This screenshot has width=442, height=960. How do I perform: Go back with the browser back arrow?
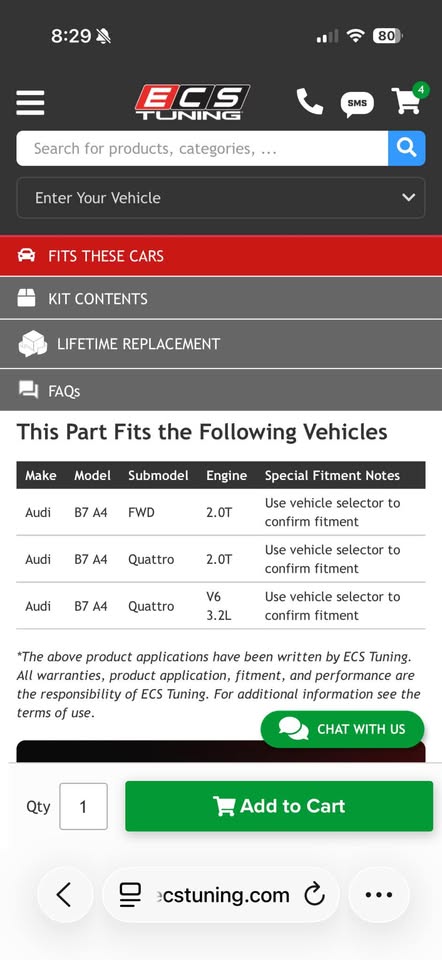click(x=65, y=895)
